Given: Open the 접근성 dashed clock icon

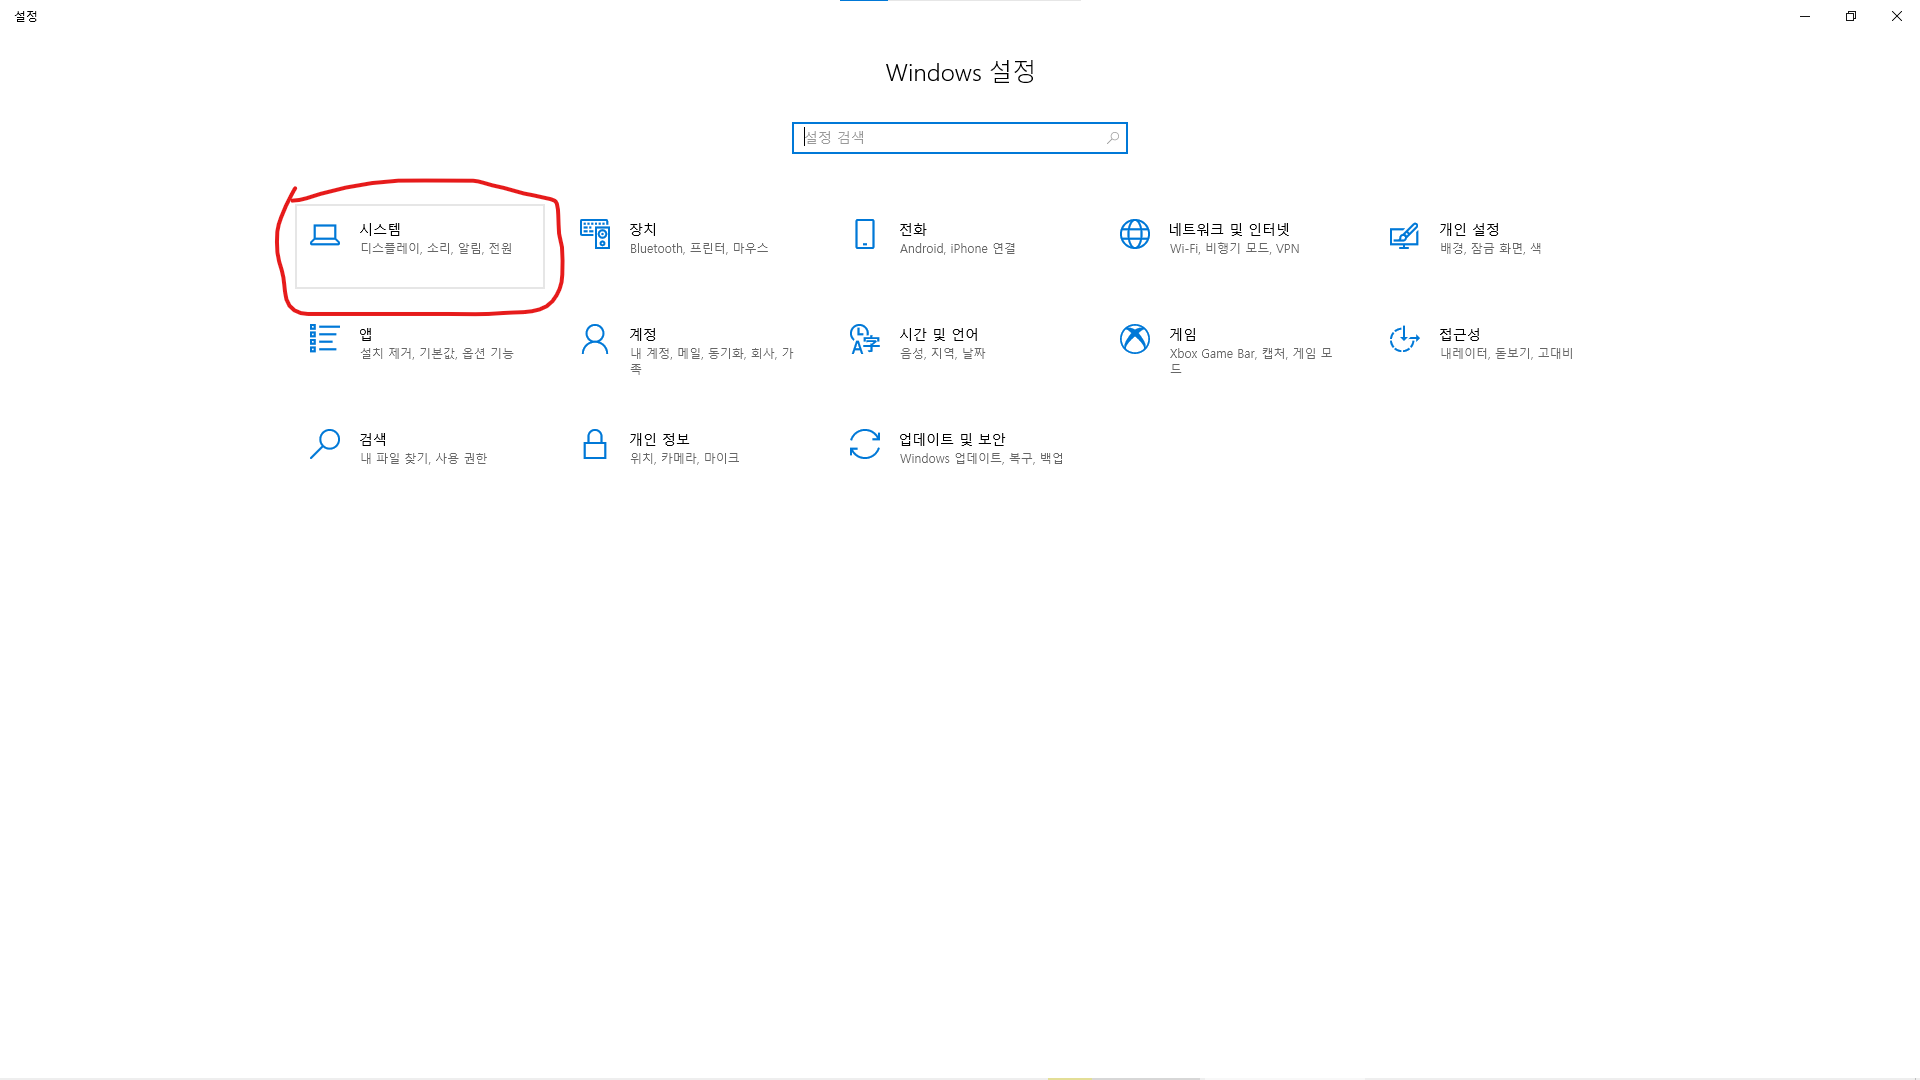Looking at the screenshot, I should 1404,339.
